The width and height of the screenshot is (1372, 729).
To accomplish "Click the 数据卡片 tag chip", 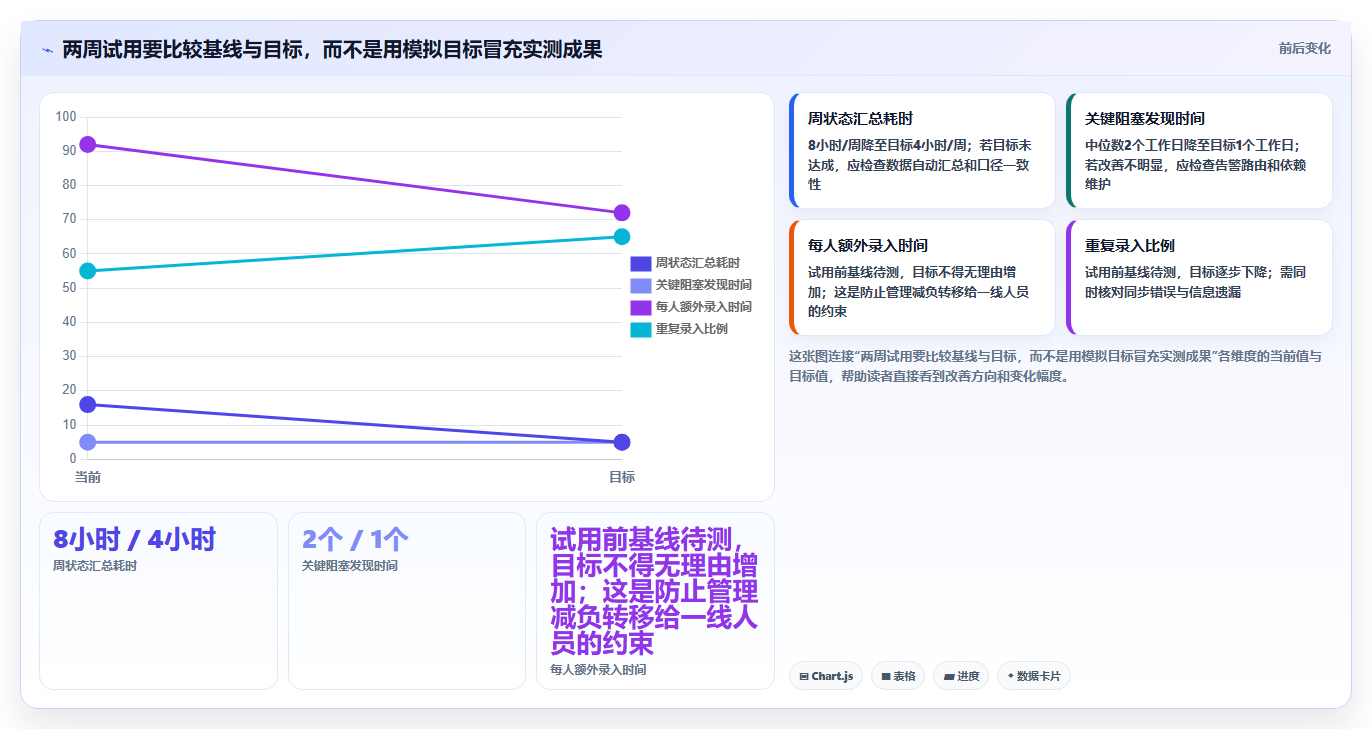I will [1034, 676].
